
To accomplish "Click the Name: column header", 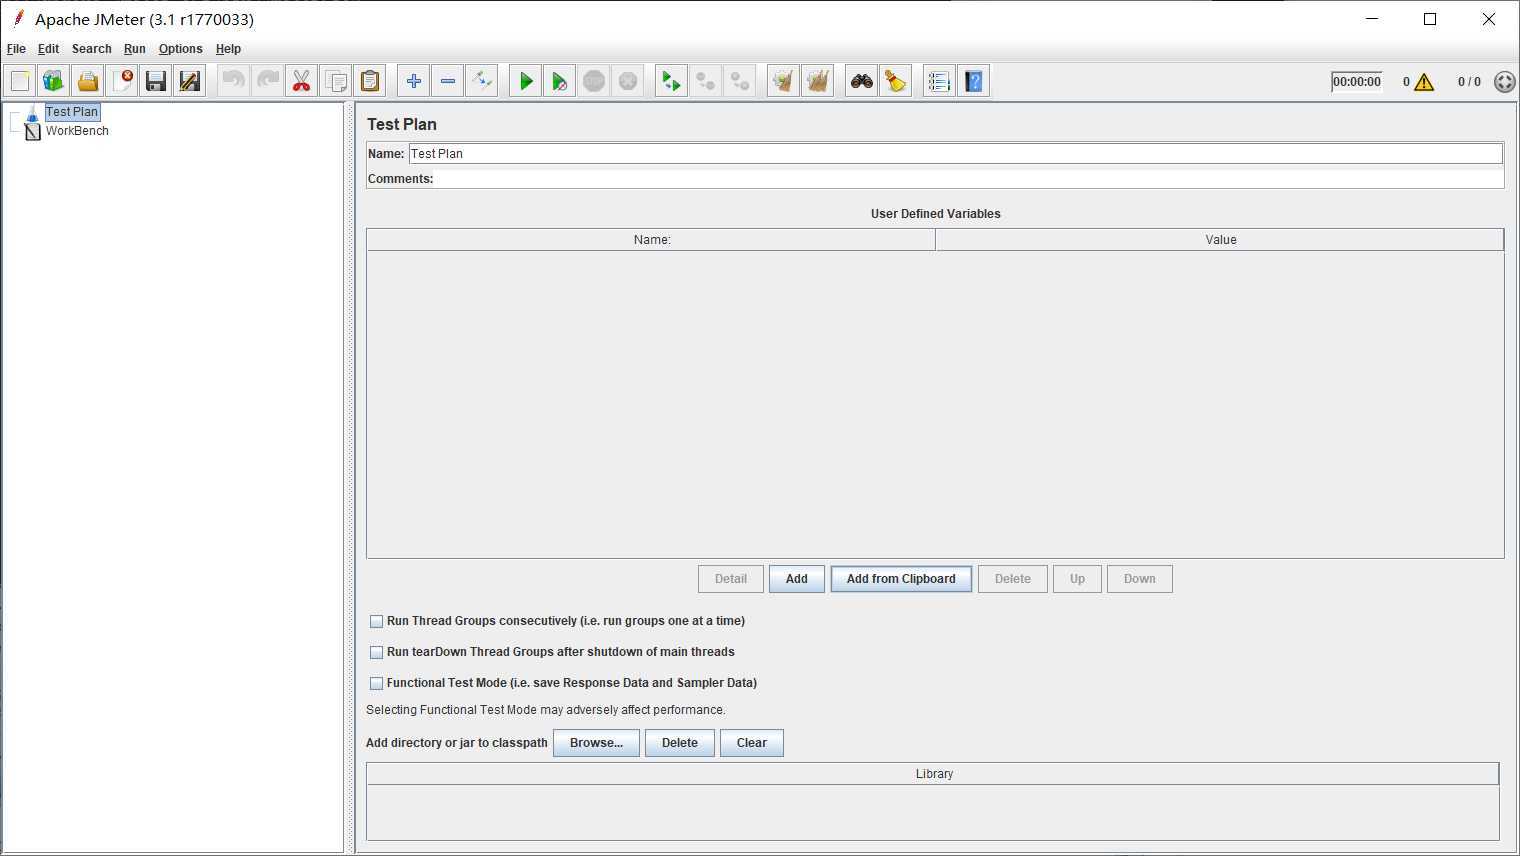I will 651,240.
